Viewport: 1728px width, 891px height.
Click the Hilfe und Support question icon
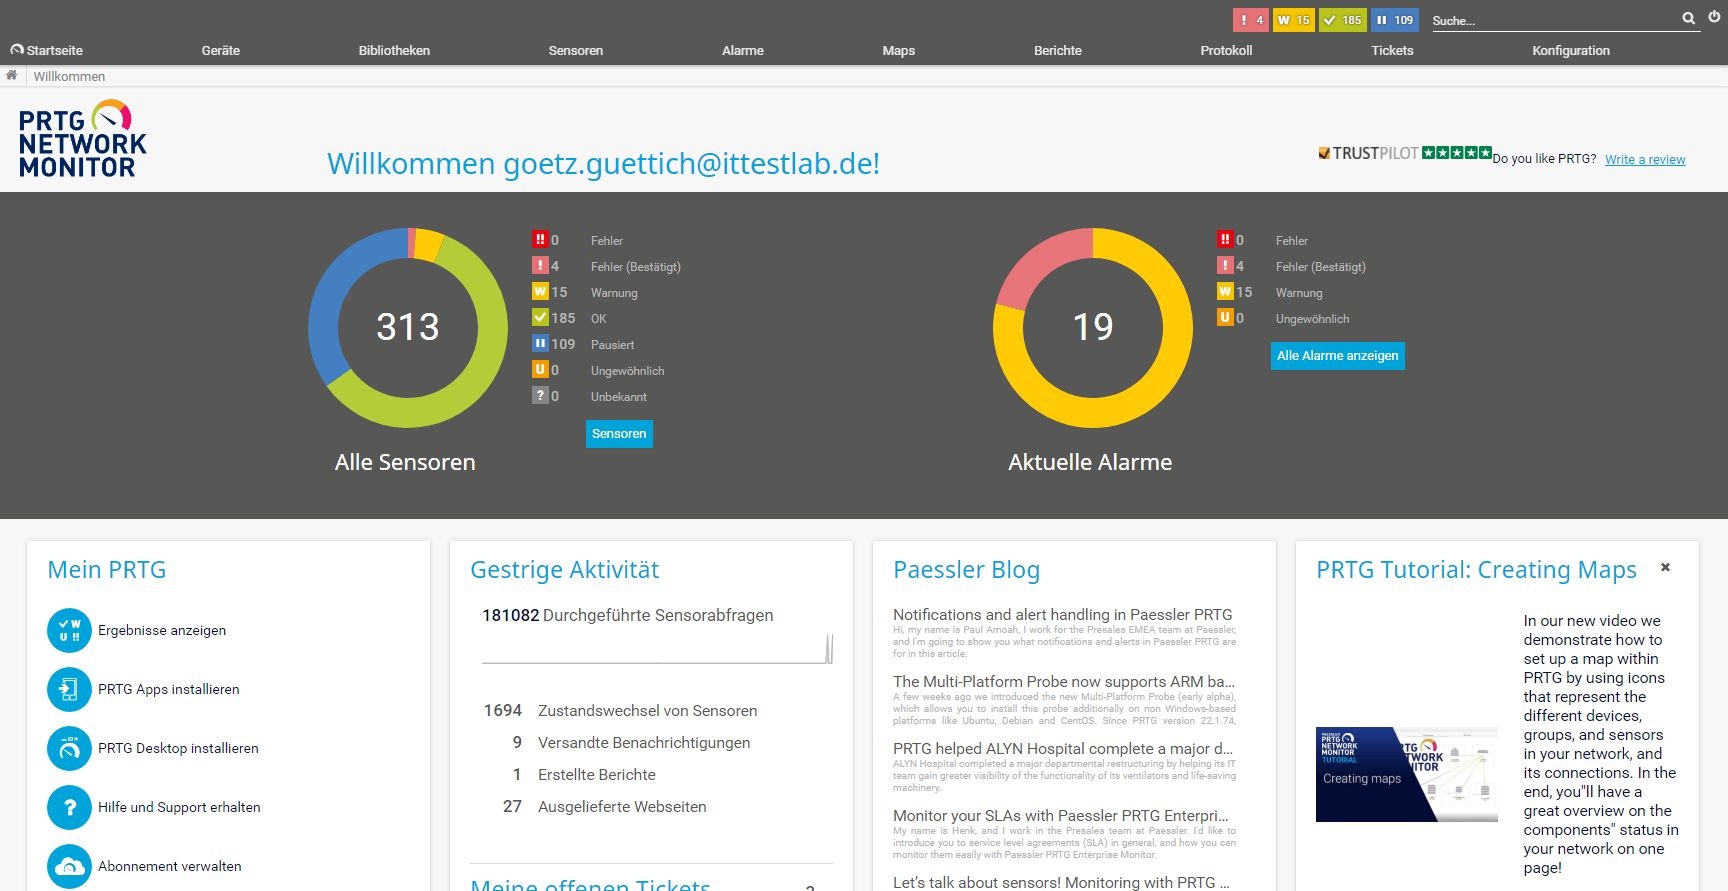point(69,808)
